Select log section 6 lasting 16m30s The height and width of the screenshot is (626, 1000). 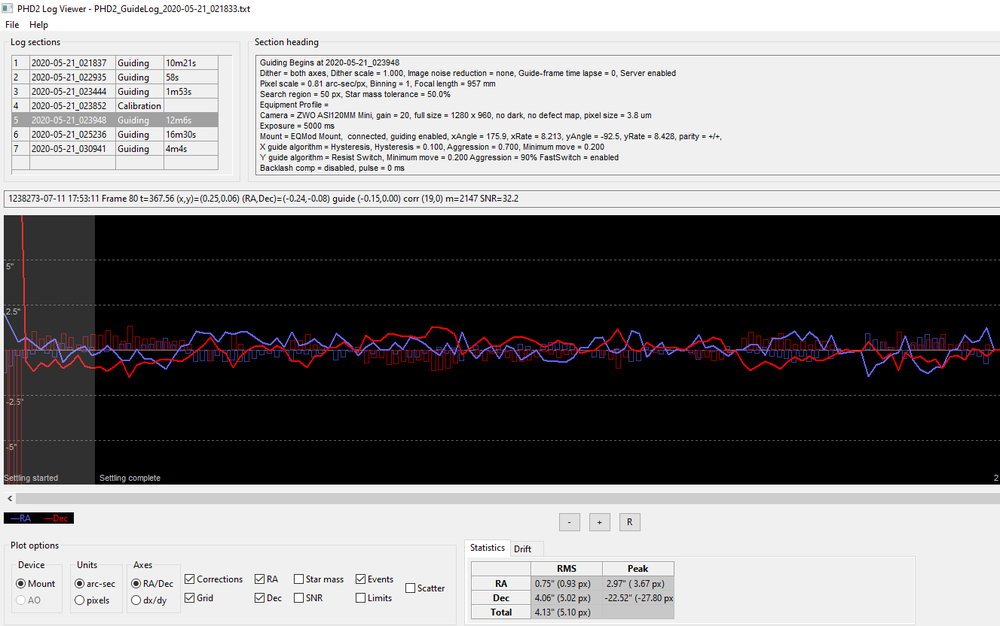tap(115, 135)
